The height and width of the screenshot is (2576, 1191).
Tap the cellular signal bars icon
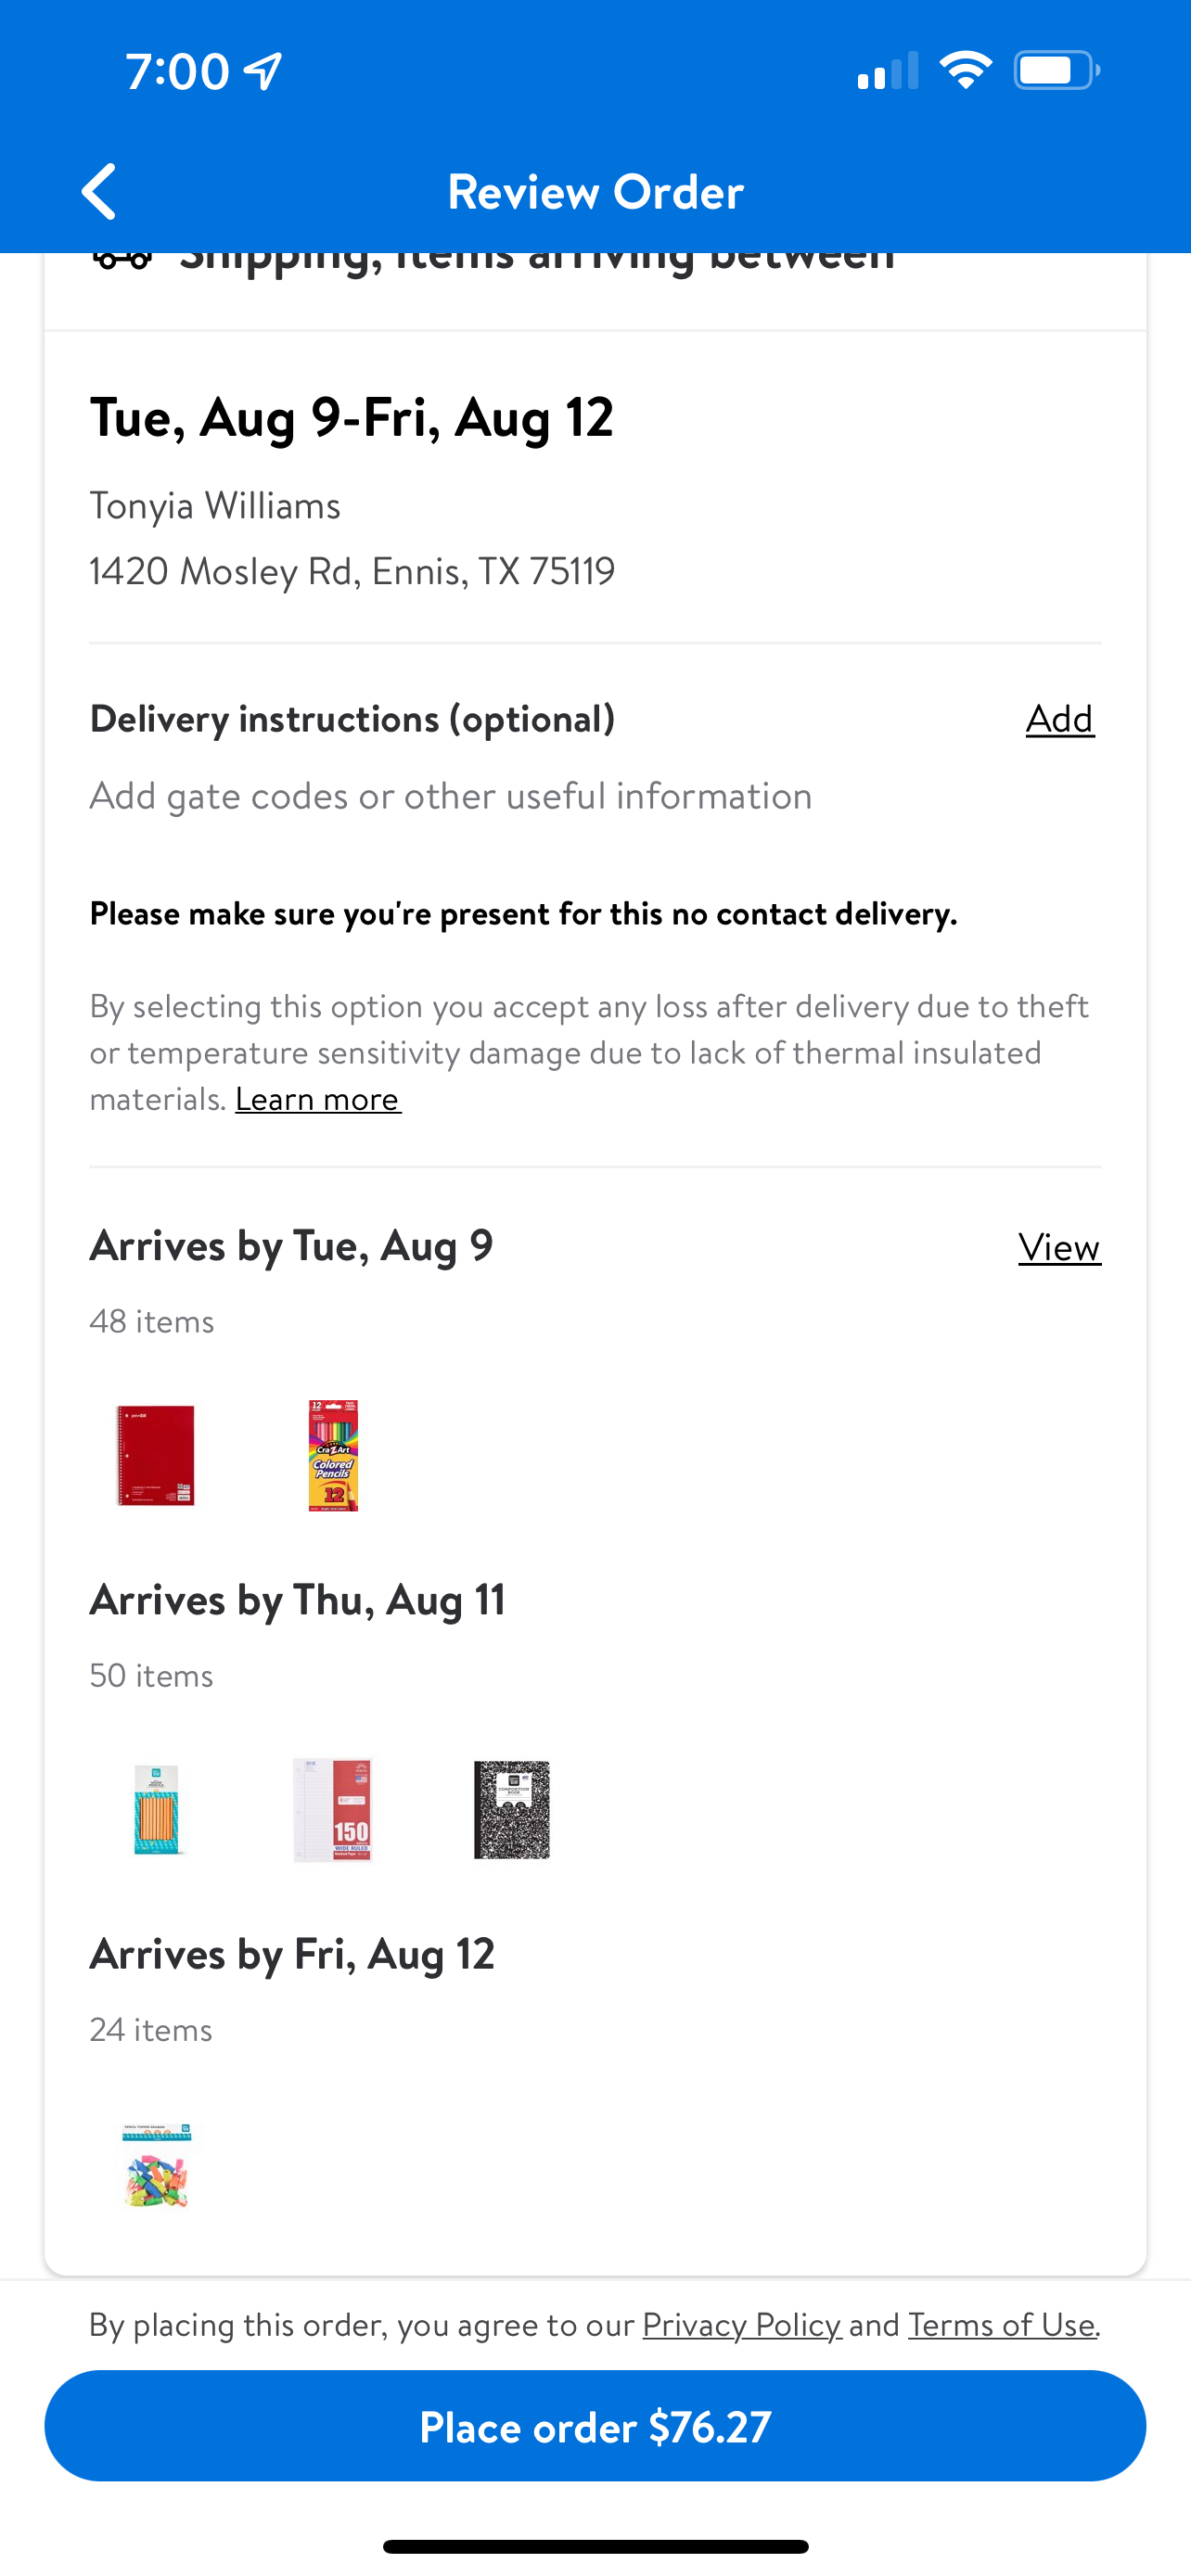[x=887, y=71]
